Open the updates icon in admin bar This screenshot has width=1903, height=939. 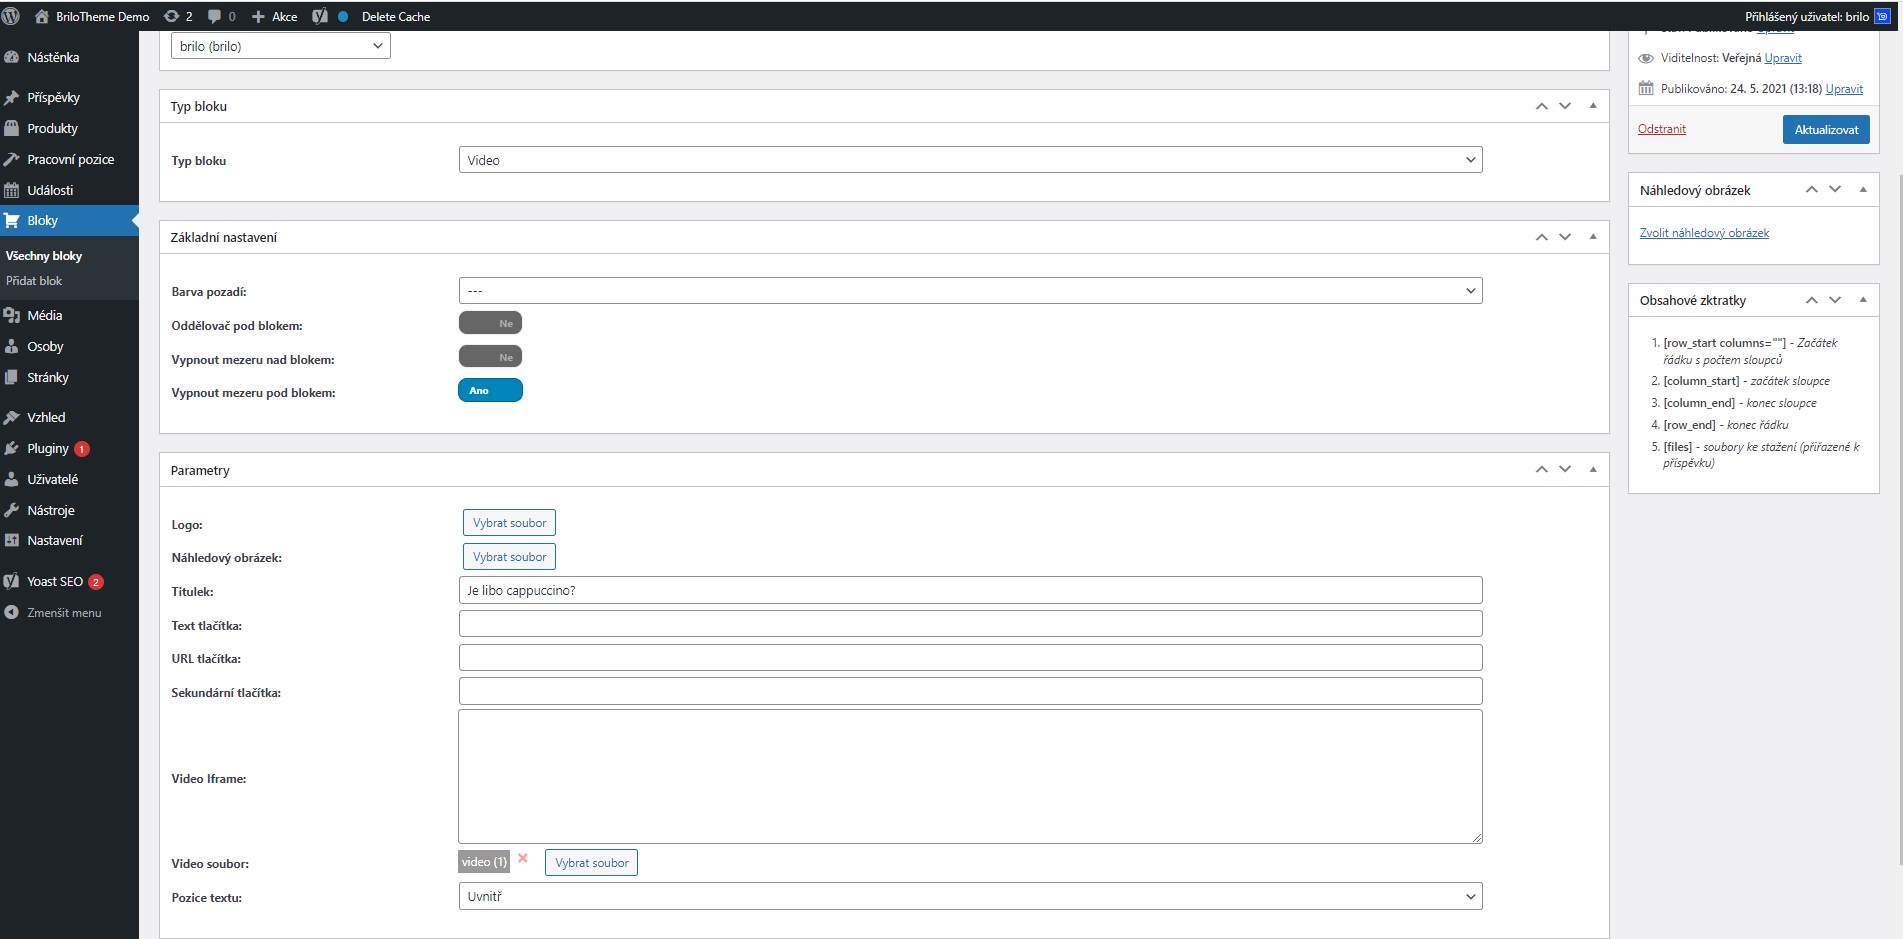pyautogui.click(x=172, y=16)
